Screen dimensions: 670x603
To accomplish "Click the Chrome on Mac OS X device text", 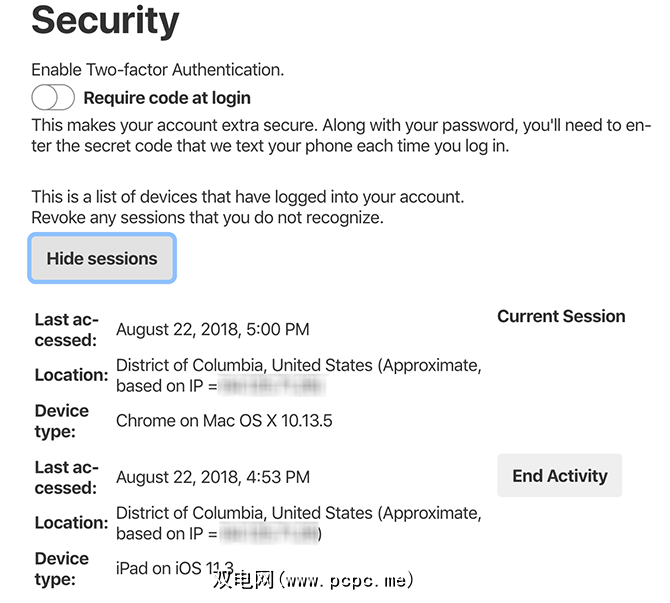I will (x=224, y=421).
